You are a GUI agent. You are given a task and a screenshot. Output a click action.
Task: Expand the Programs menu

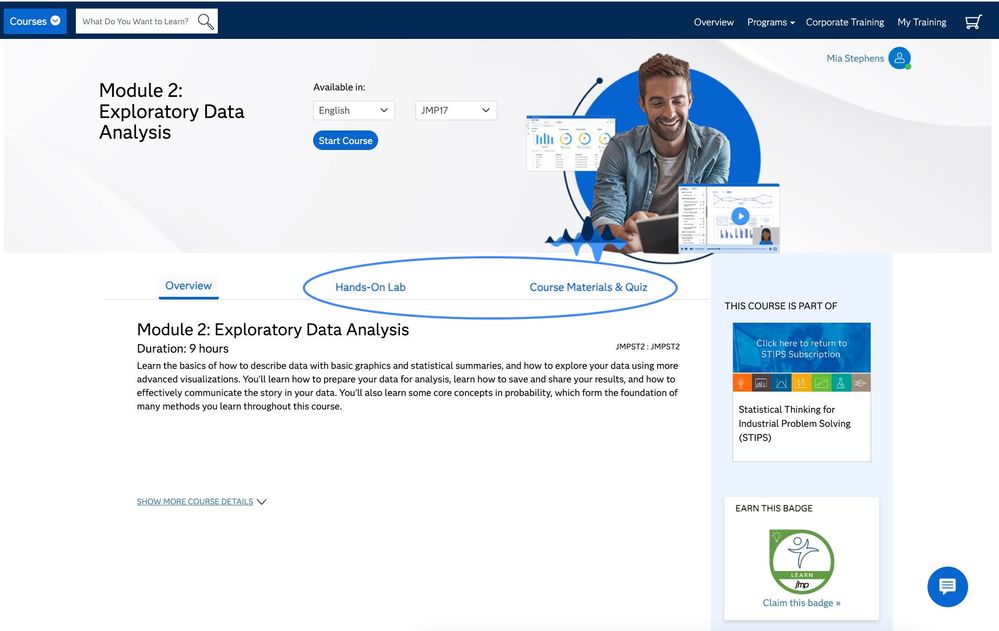coord(771,22)
